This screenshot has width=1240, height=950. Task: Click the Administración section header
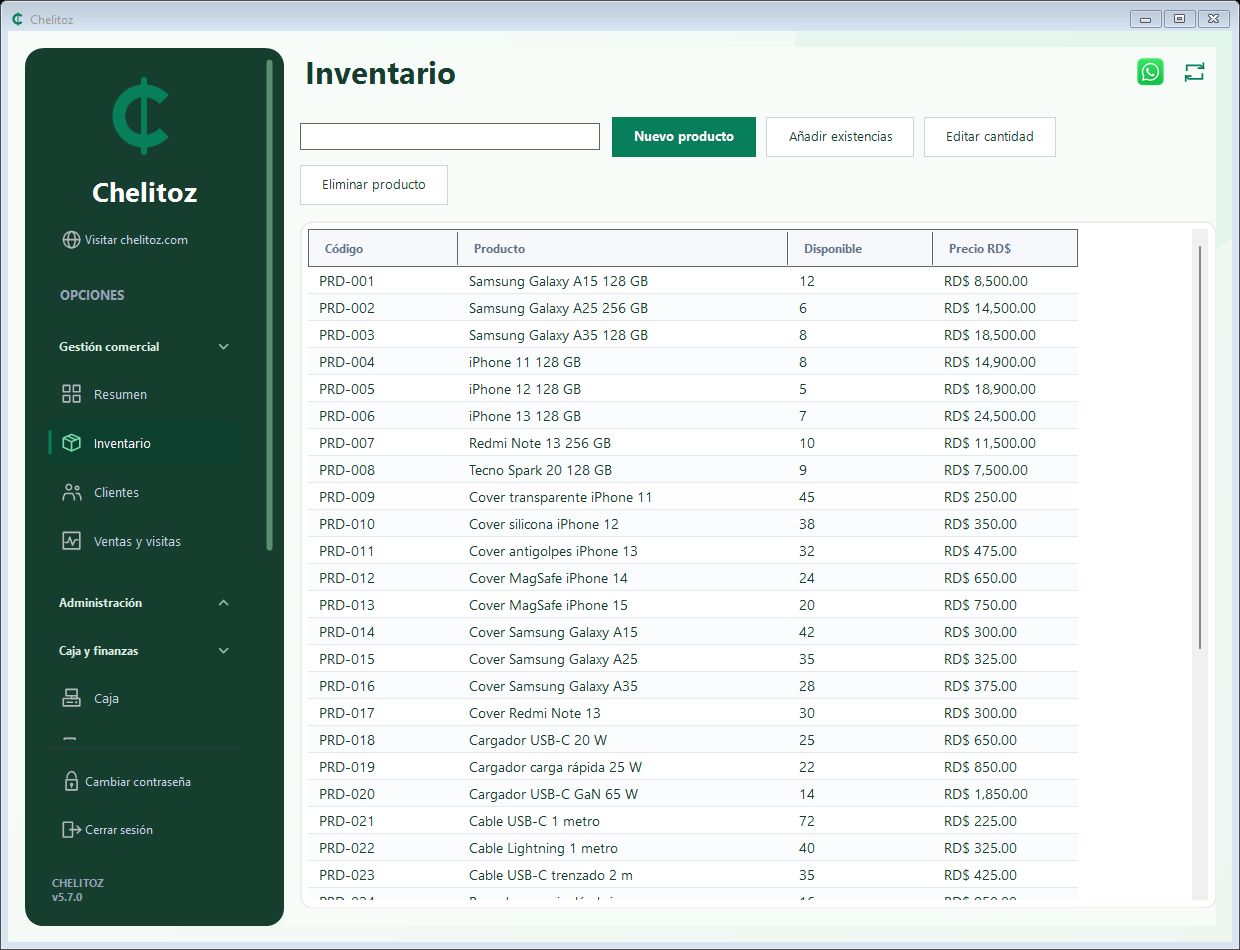[x=145, y=603]
